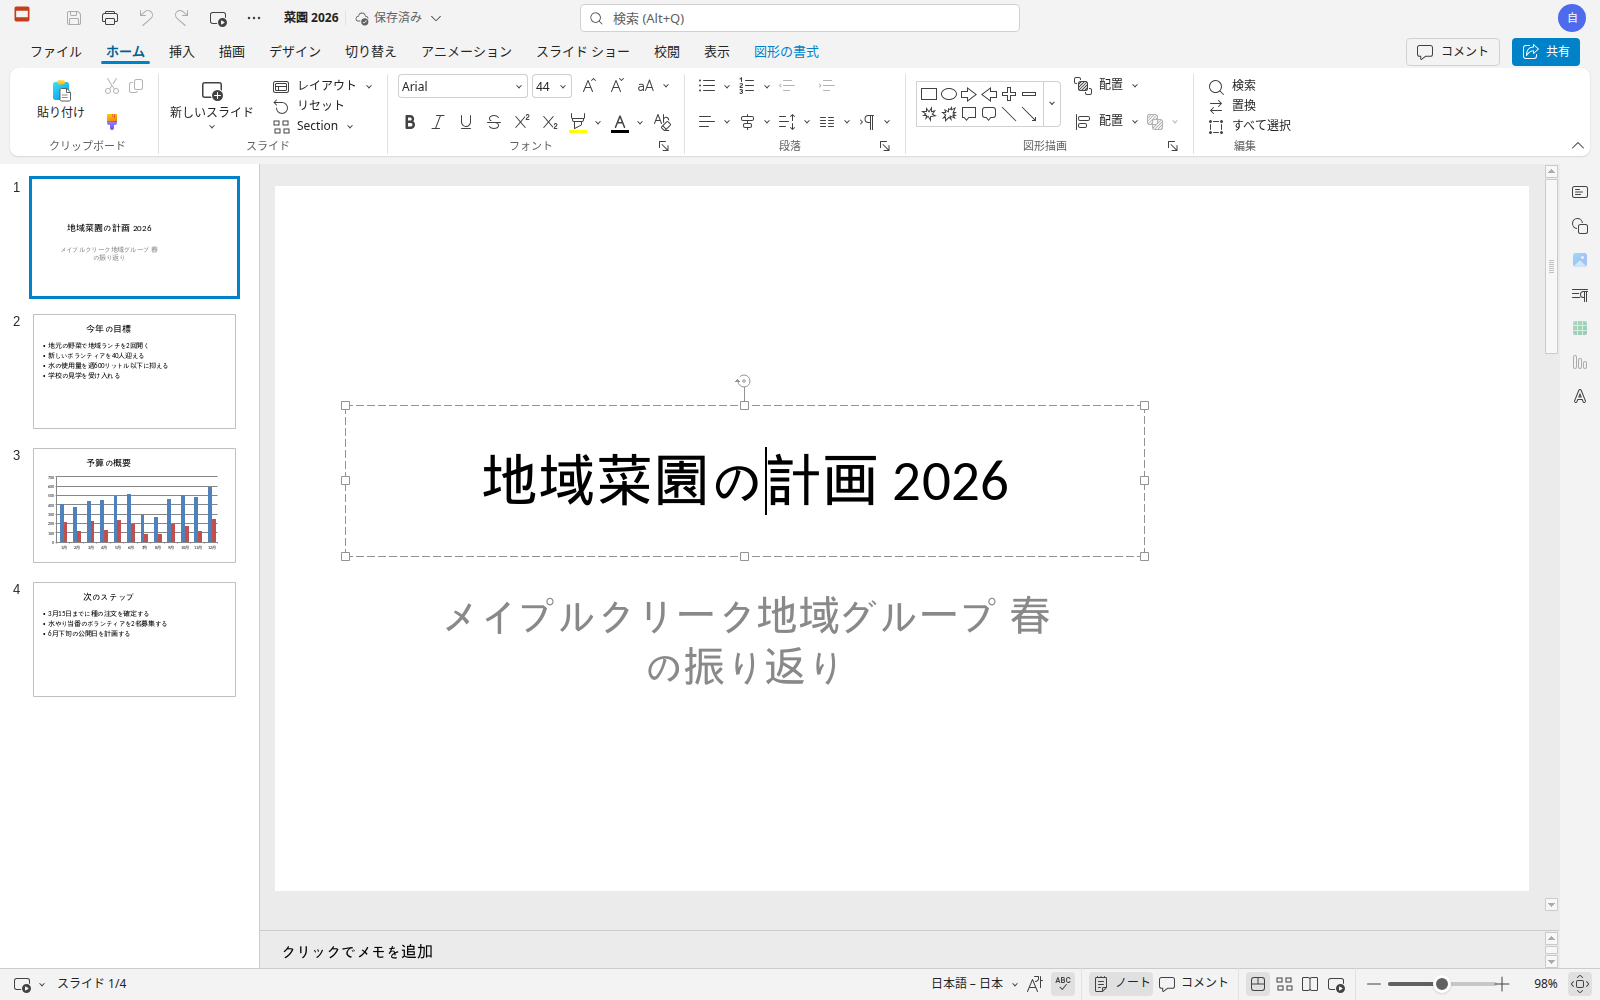
Task: Open the Animations tab
Action: (466, 52)
